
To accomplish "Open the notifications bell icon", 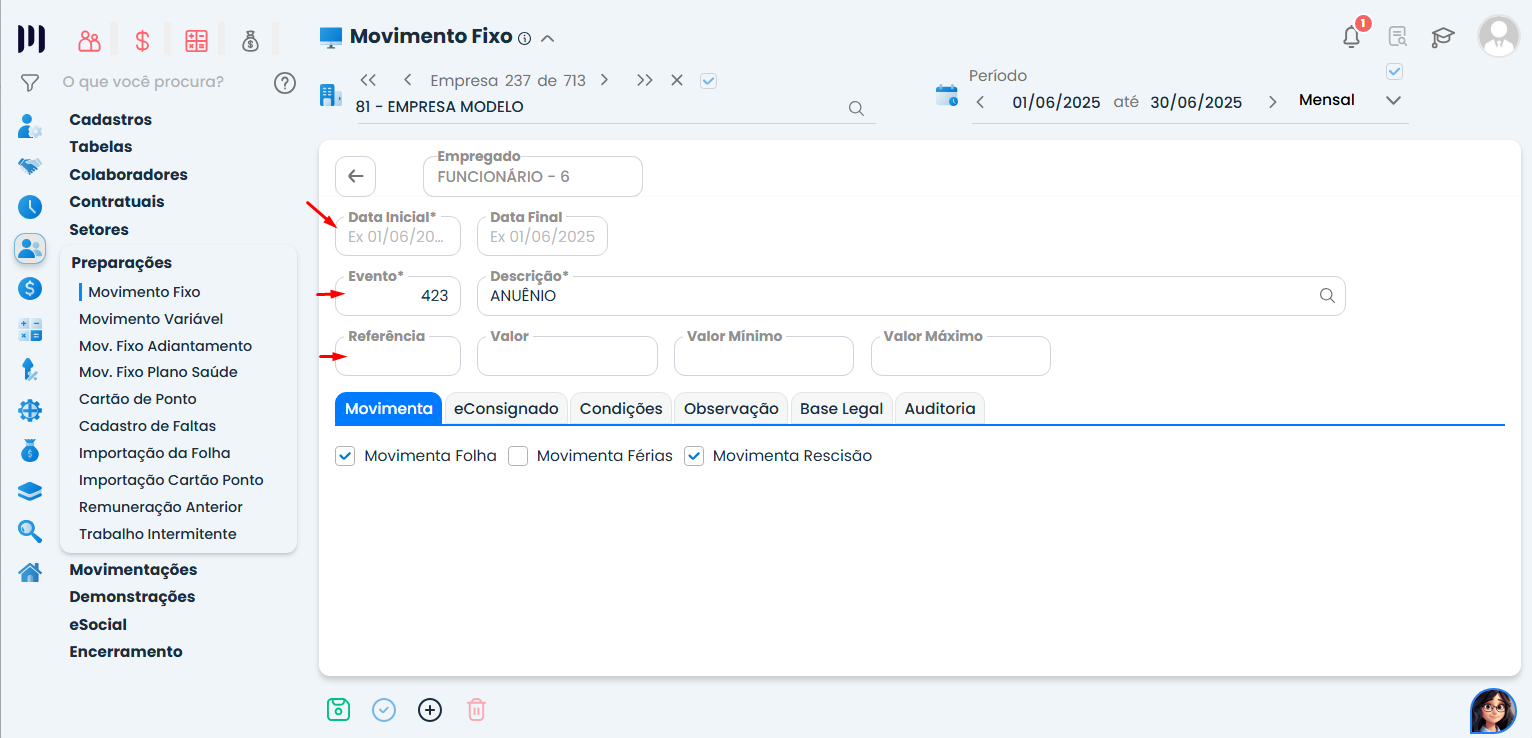I will coord(1351,38).
